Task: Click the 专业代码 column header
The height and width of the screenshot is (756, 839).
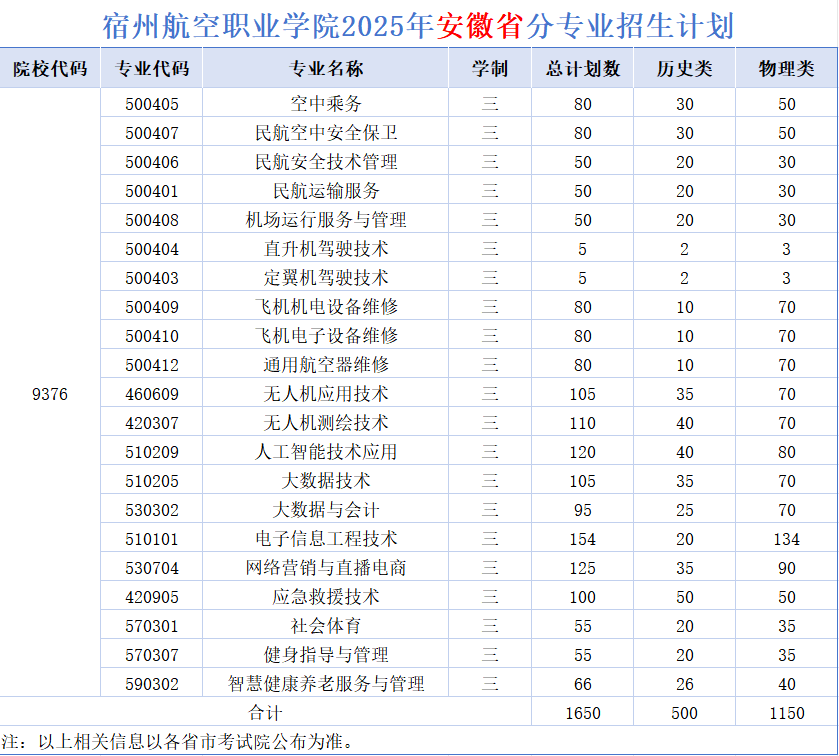Action: click(x=152, y=69)
